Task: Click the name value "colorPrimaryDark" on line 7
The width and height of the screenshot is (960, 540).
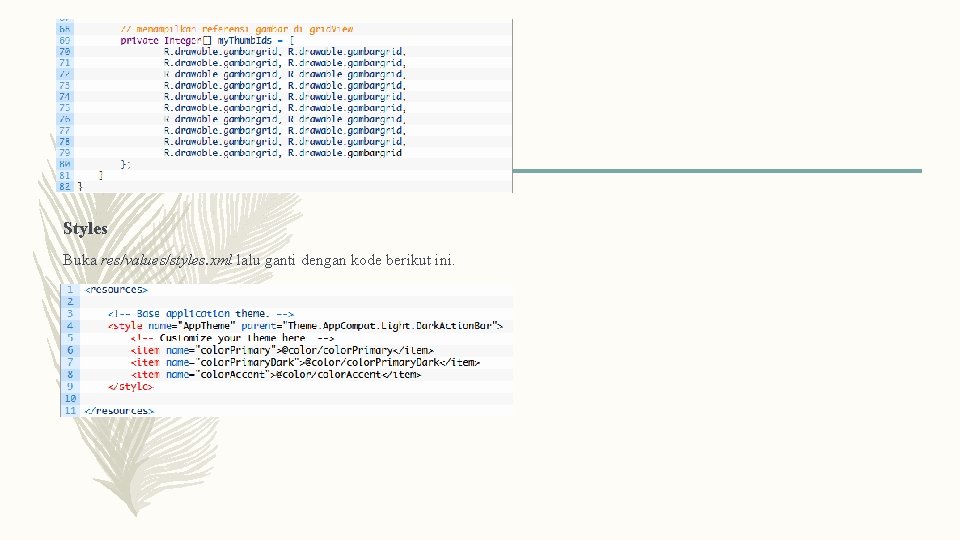Action: 247,362
